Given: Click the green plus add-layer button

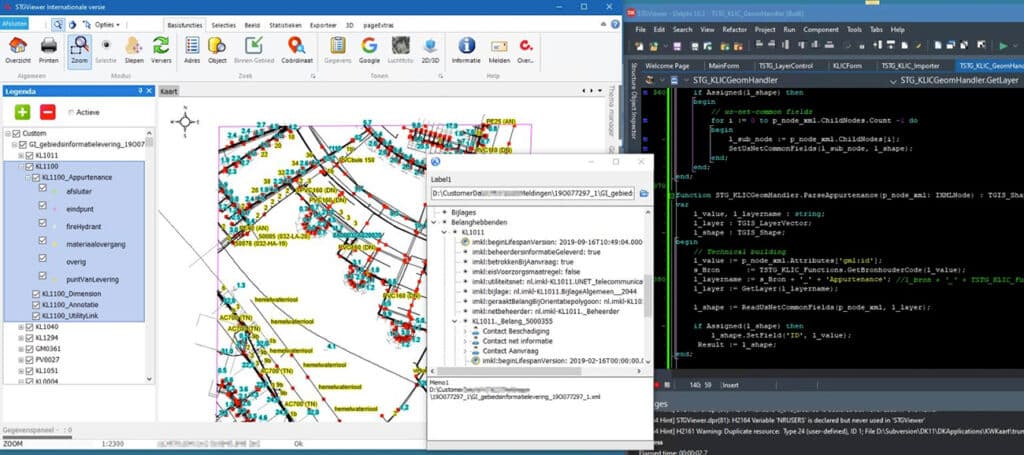Looking at the screenshot, I should point(23,112).
